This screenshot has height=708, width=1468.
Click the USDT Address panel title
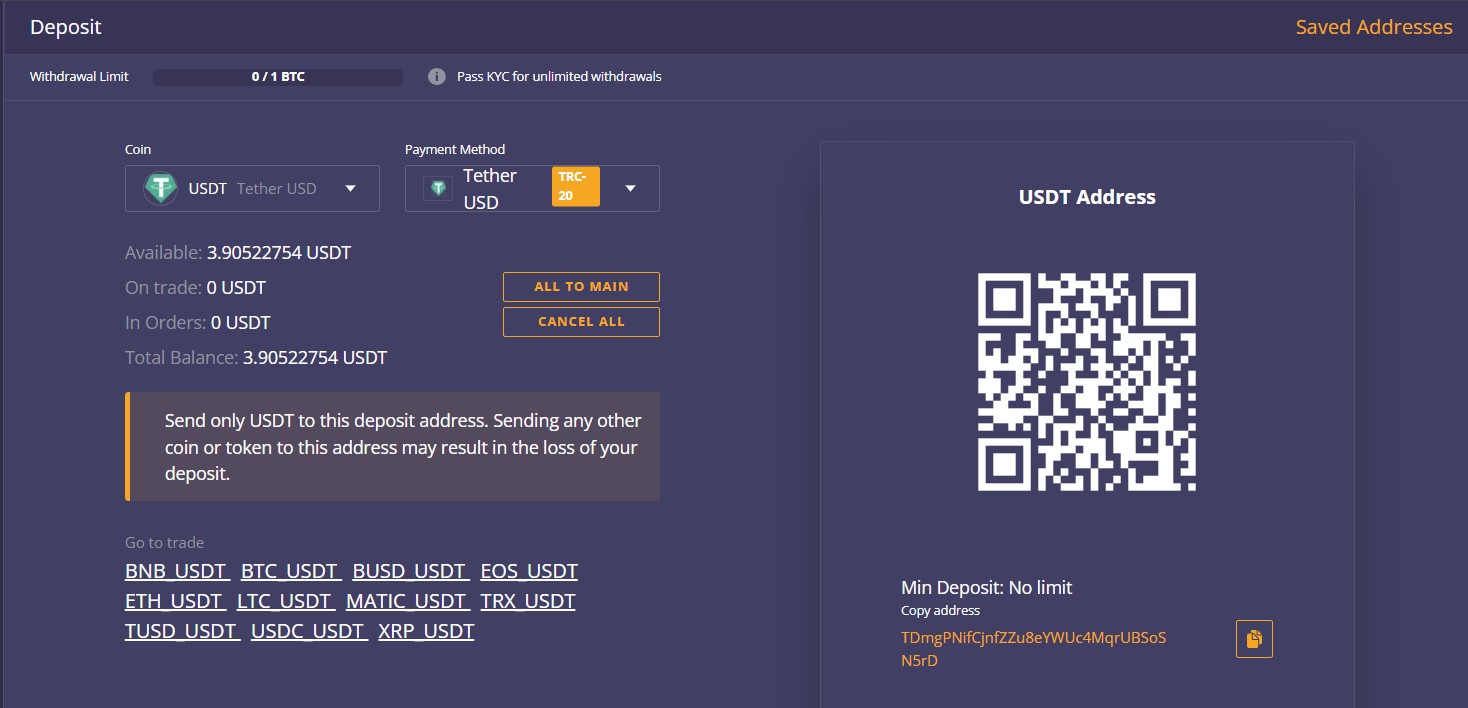pyautogui.click(x=1087, y=197)
